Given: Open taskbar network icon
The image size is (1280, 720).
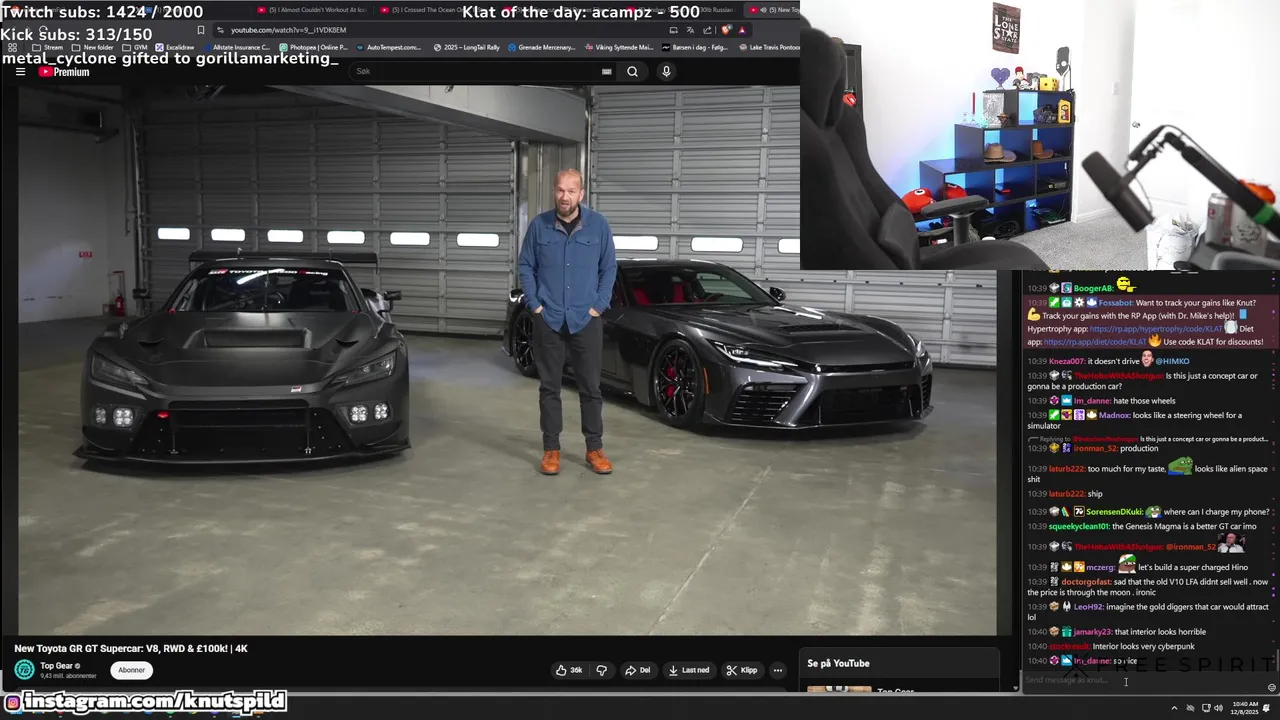Looking at the screenshot, I should (x=1205, y=708).
